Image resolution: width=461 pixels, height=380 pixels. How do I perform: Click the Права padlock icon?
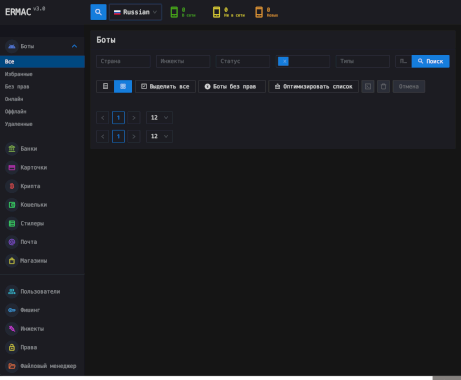coord(12,347)
